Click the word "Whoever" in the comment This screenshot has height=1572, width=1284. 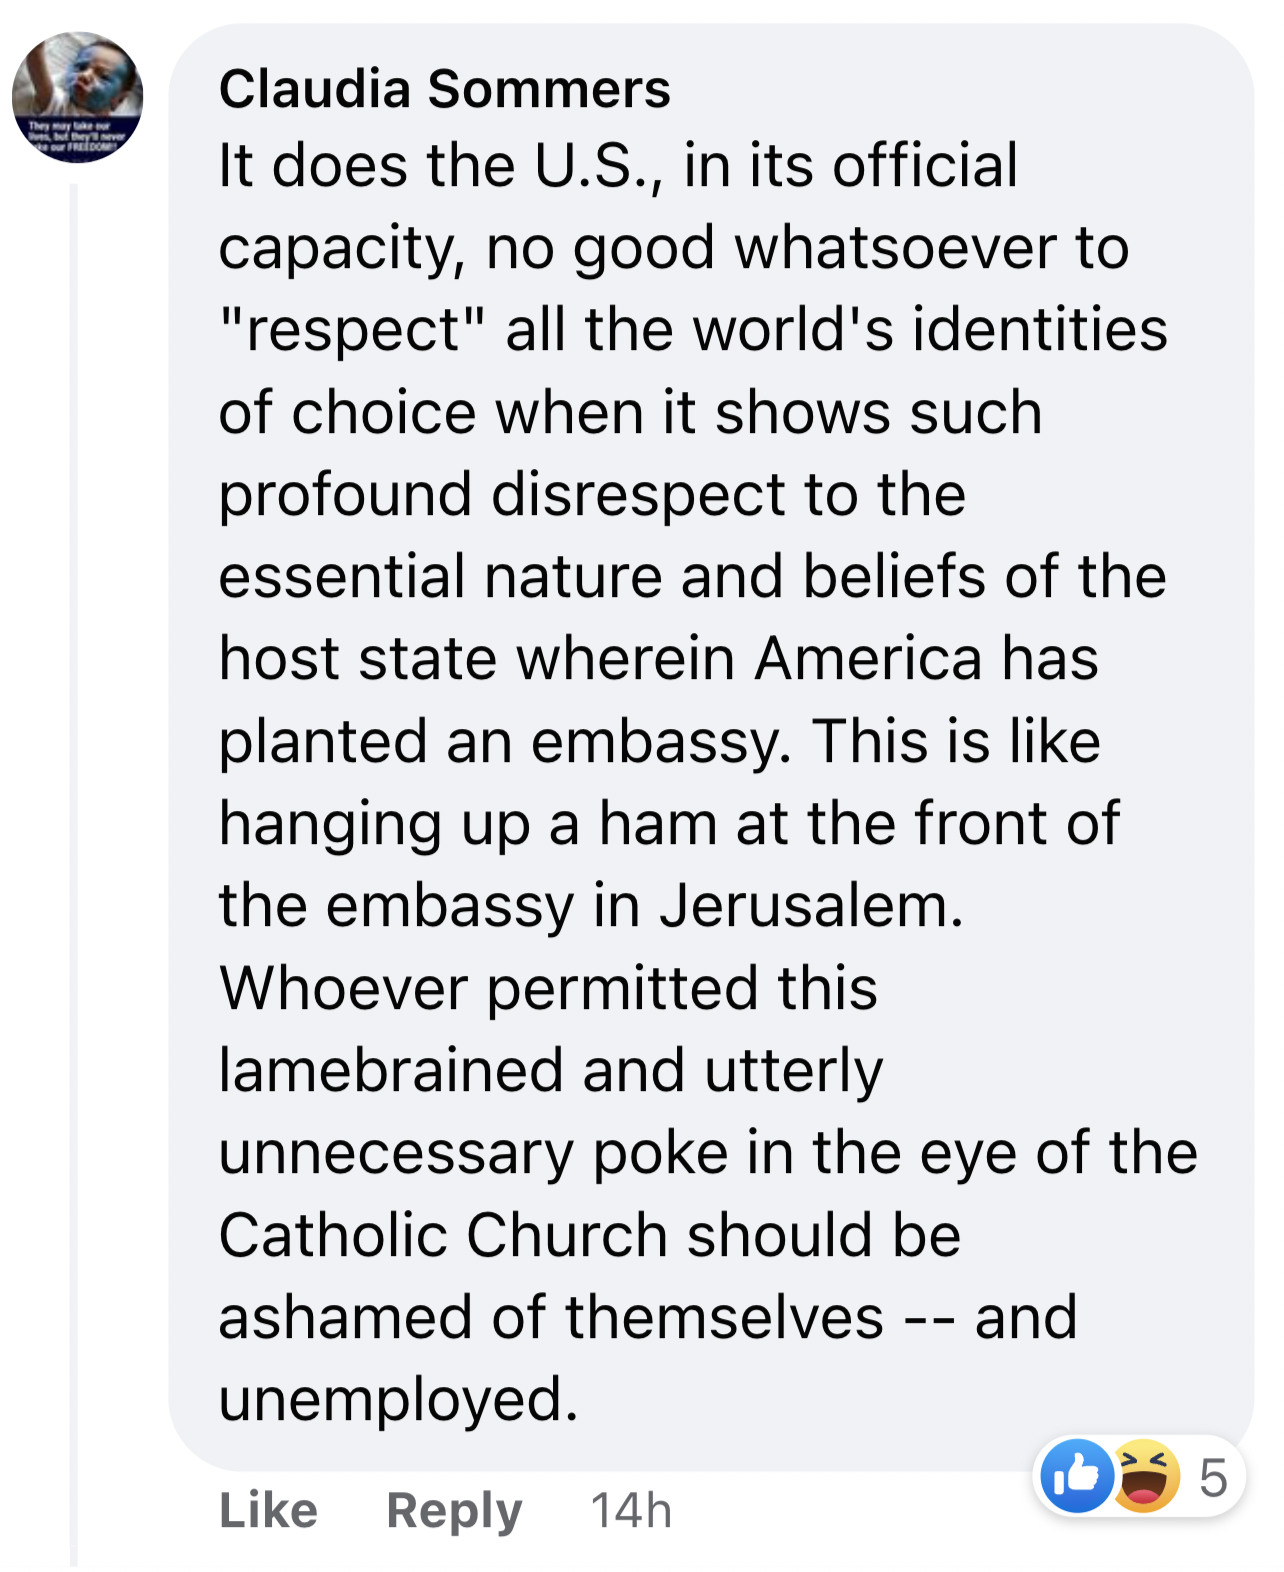343,988
